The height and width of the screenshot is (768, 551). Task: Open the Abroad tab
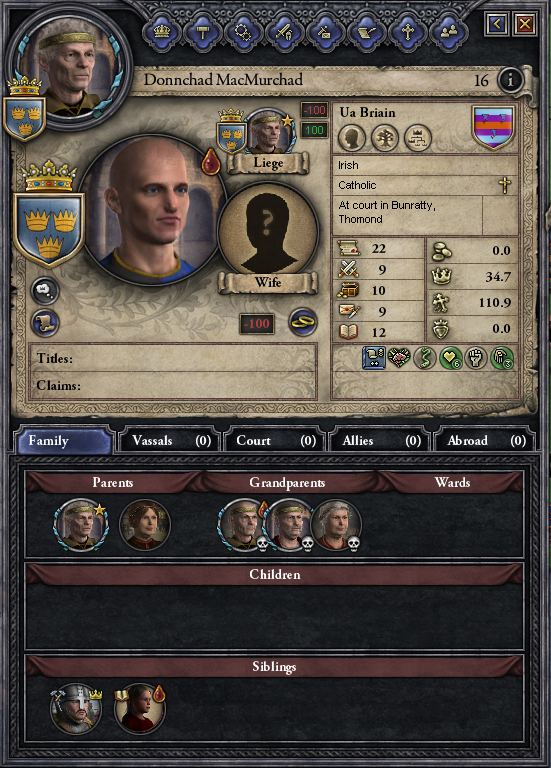(484, 440)
